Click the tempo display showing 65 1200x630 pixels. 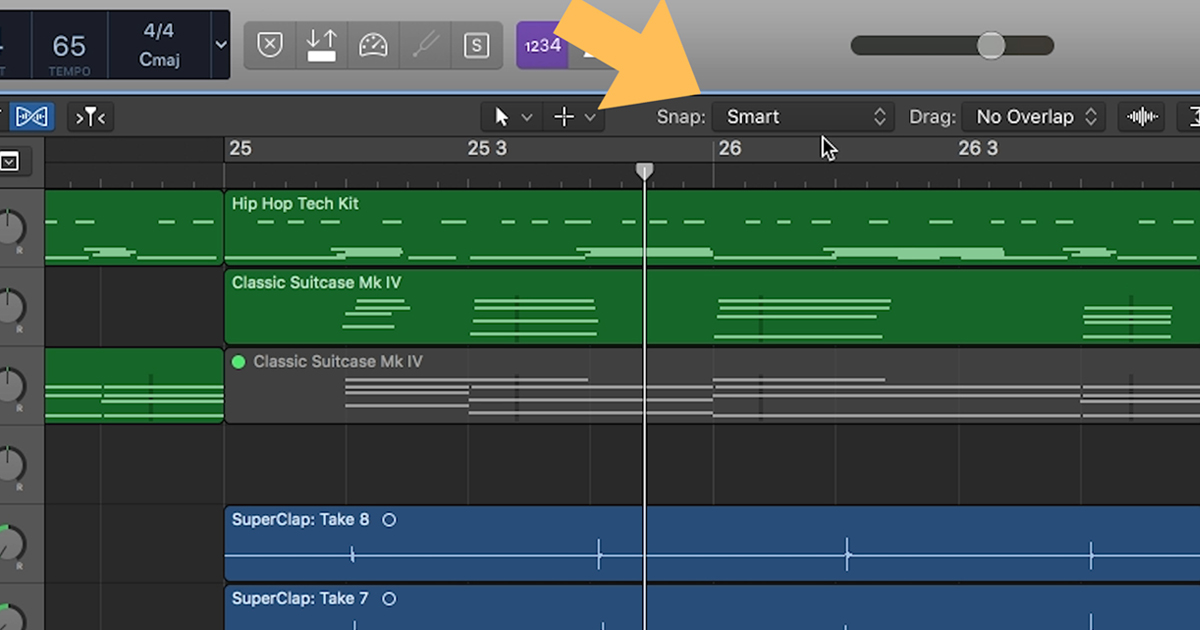point(68,45)
